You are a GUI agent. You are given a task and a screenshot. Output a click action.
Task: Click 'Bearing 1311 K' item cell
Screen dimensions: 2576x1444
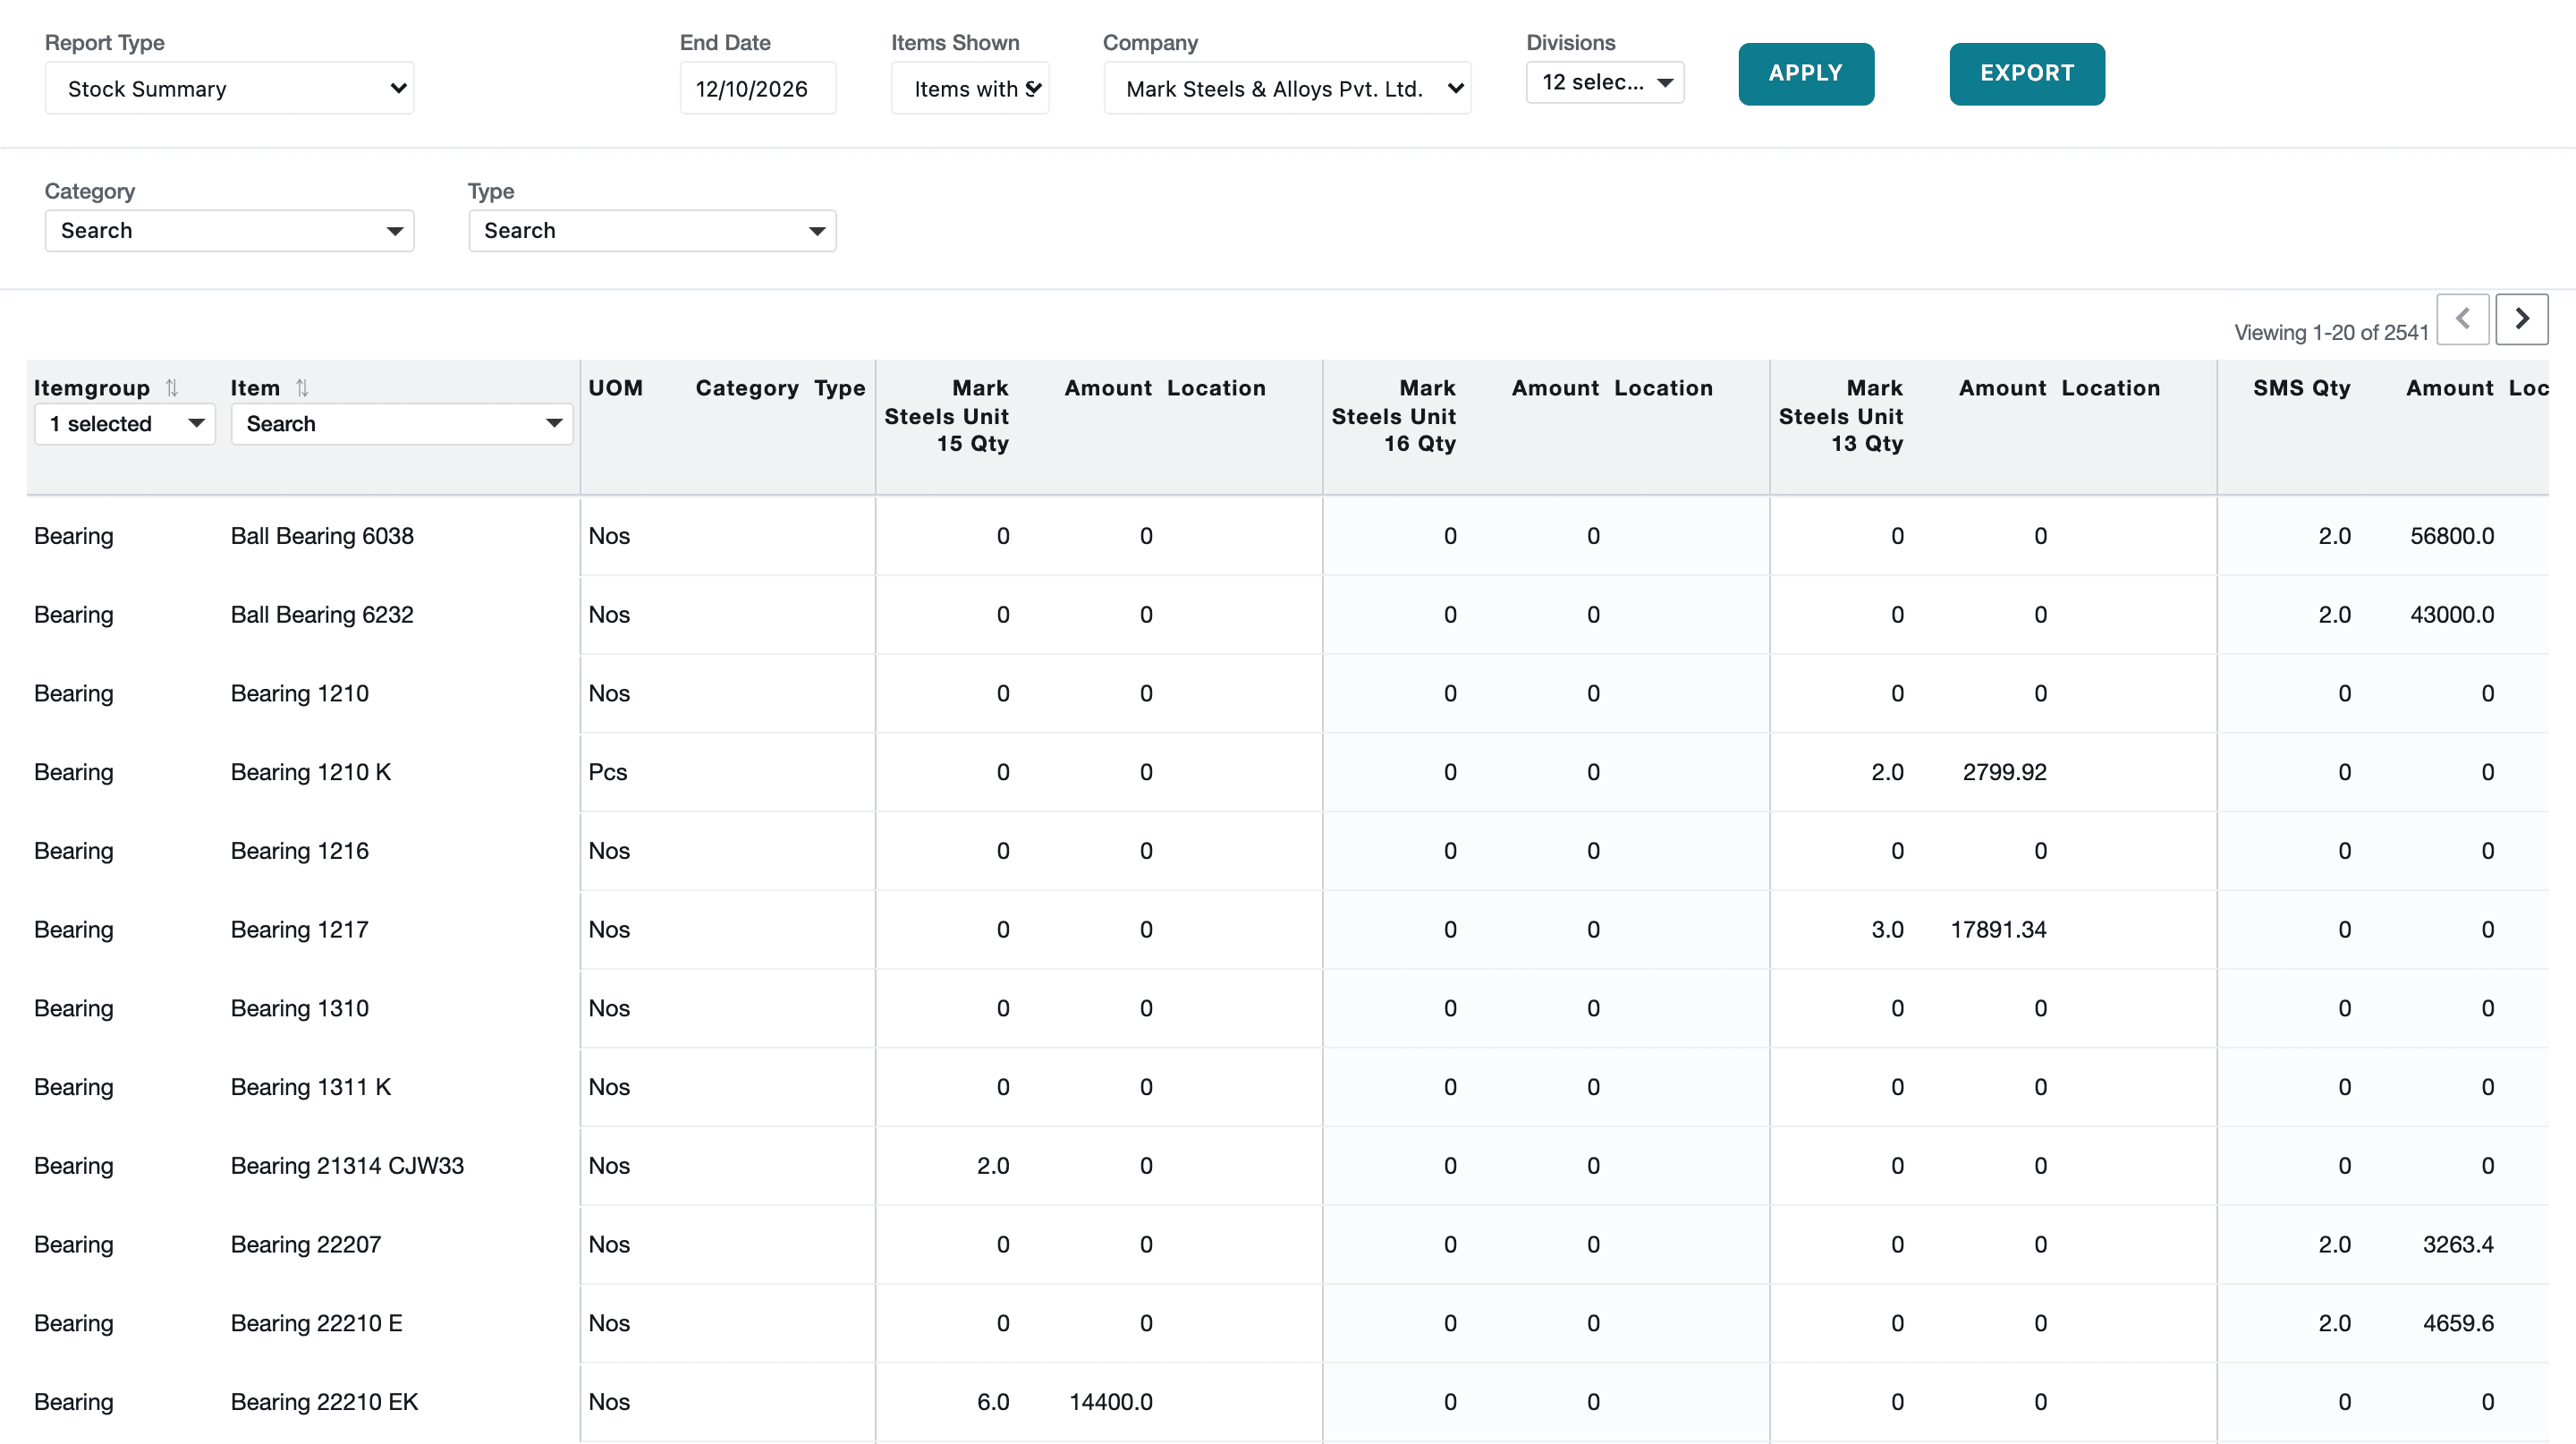pos(311,1087)
